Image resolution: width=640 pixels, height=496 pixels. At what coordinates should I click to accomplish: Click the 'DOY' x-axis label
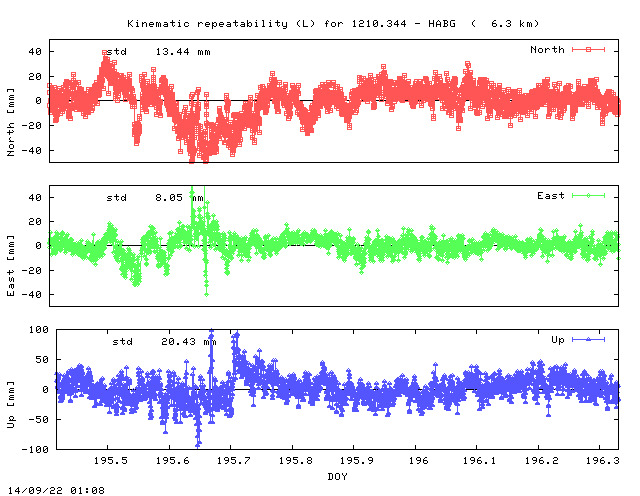point(337,476)
